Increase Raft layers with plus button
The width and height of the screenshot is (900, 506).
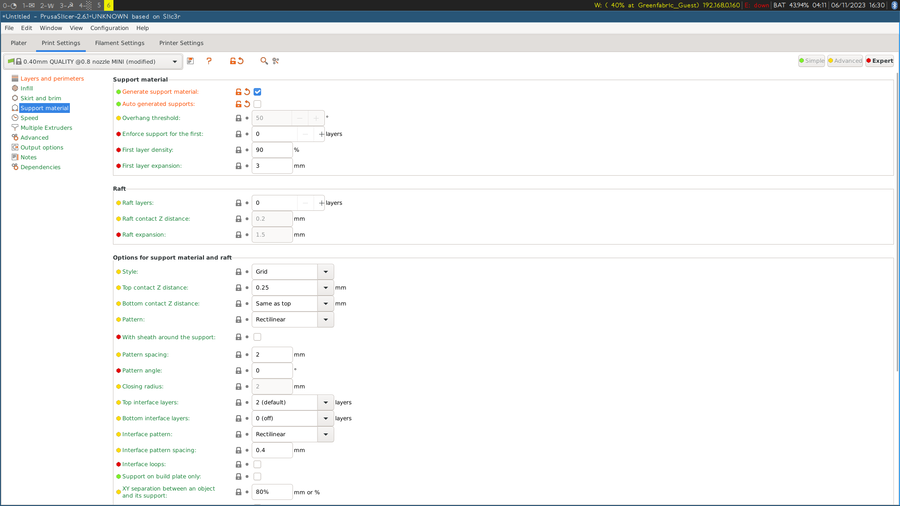(321, 203)
